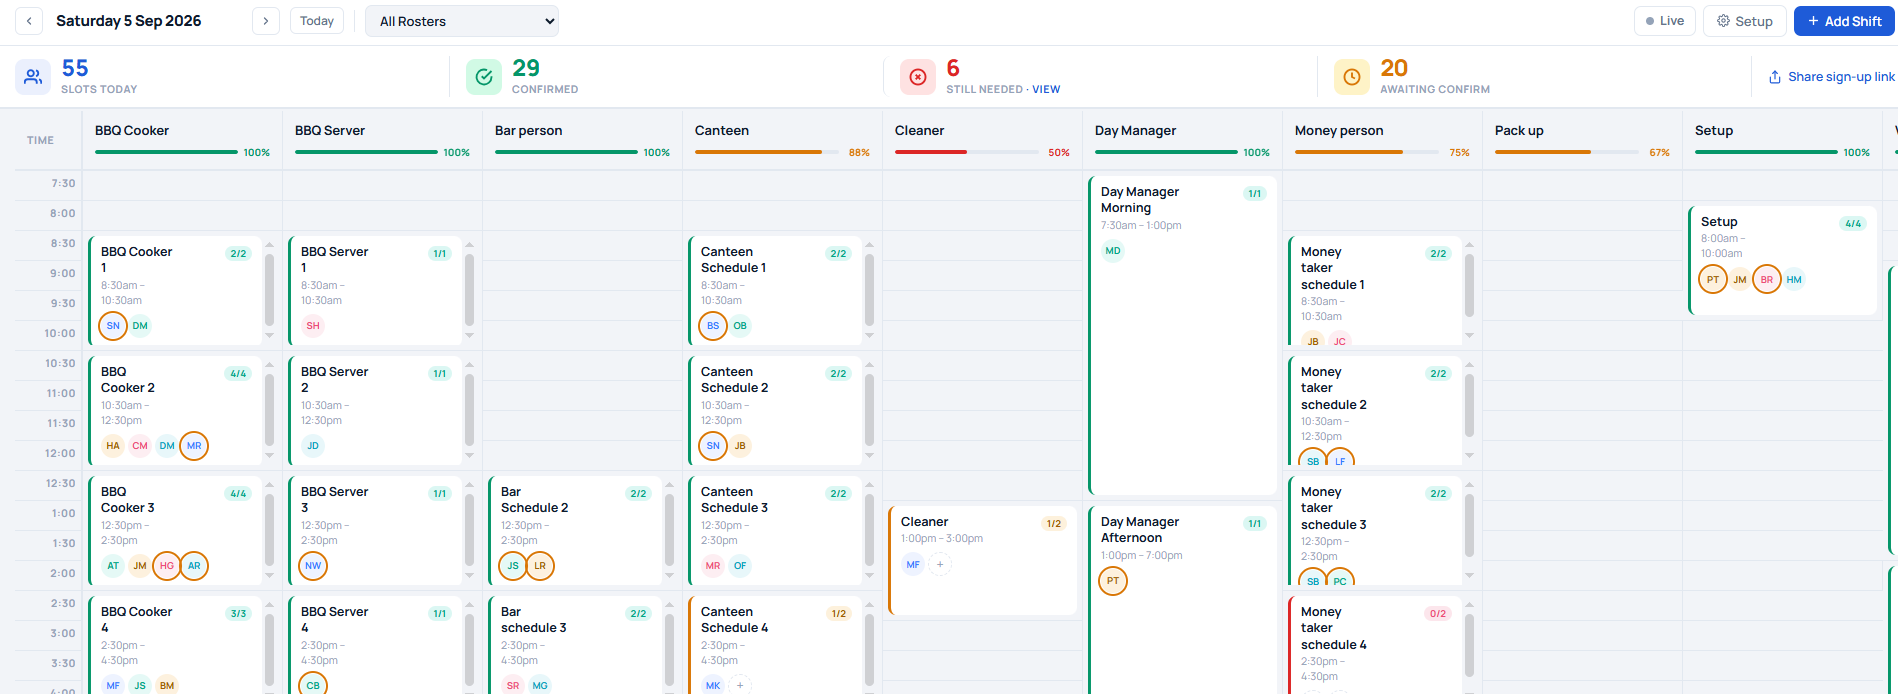
Task: Click the down arrow in Money taker schedule 1
Action: (x=1470, y=336)
